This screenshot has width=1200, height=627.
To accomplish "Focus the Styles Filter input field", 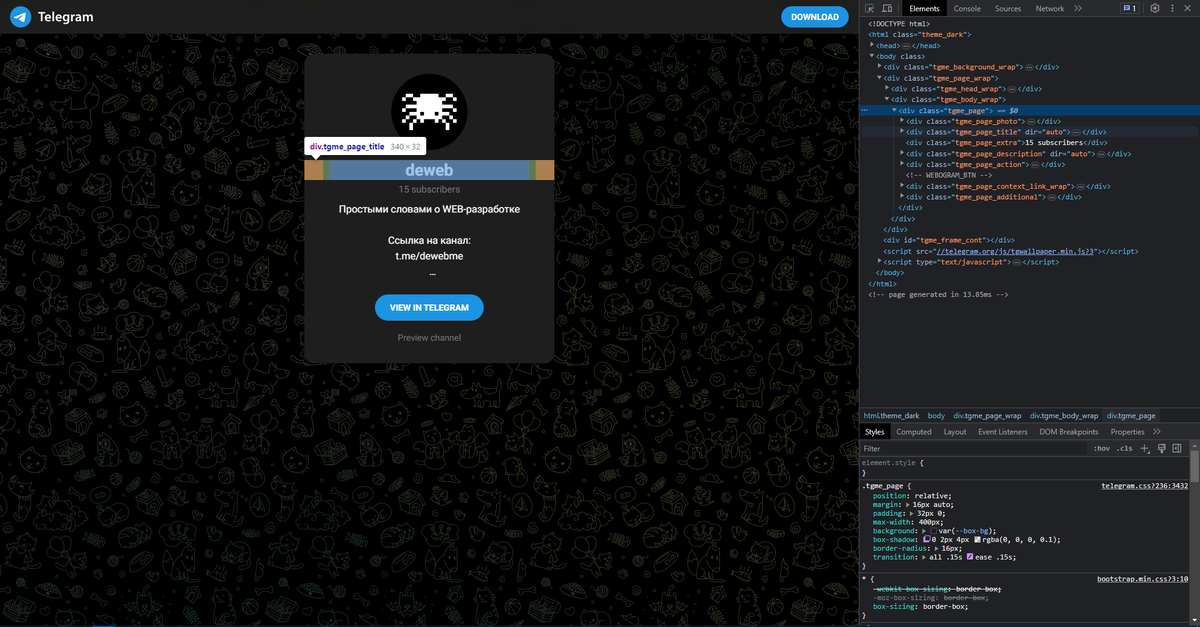I will point(975,449).
